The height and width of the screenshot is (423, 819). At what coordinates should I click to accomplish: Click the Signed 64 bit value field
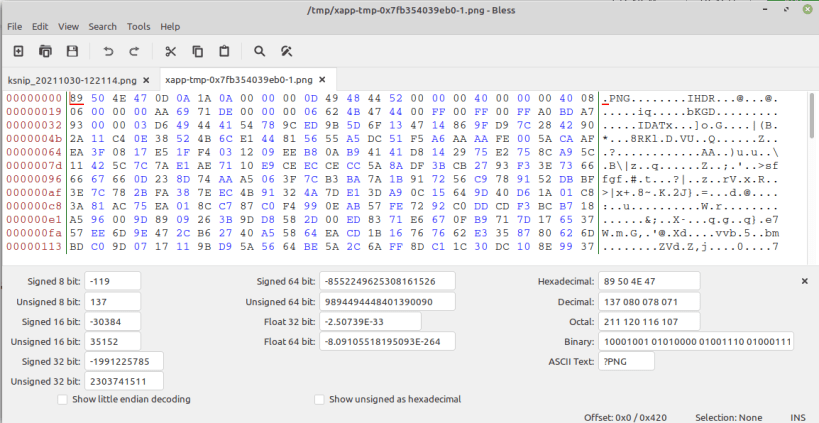(387, 281)
